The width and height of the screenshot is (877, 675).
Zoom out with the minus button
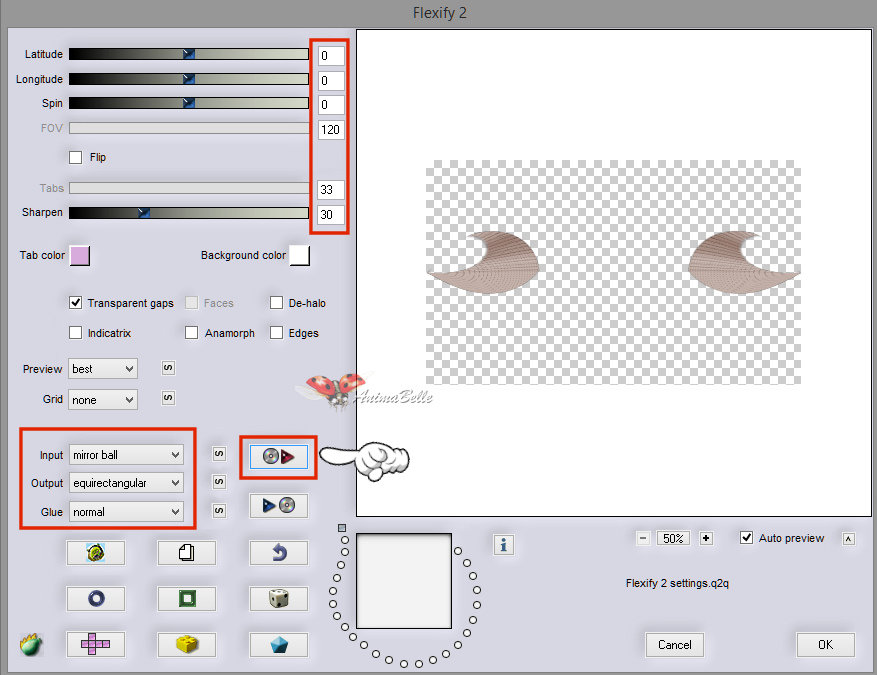point(643,538)
